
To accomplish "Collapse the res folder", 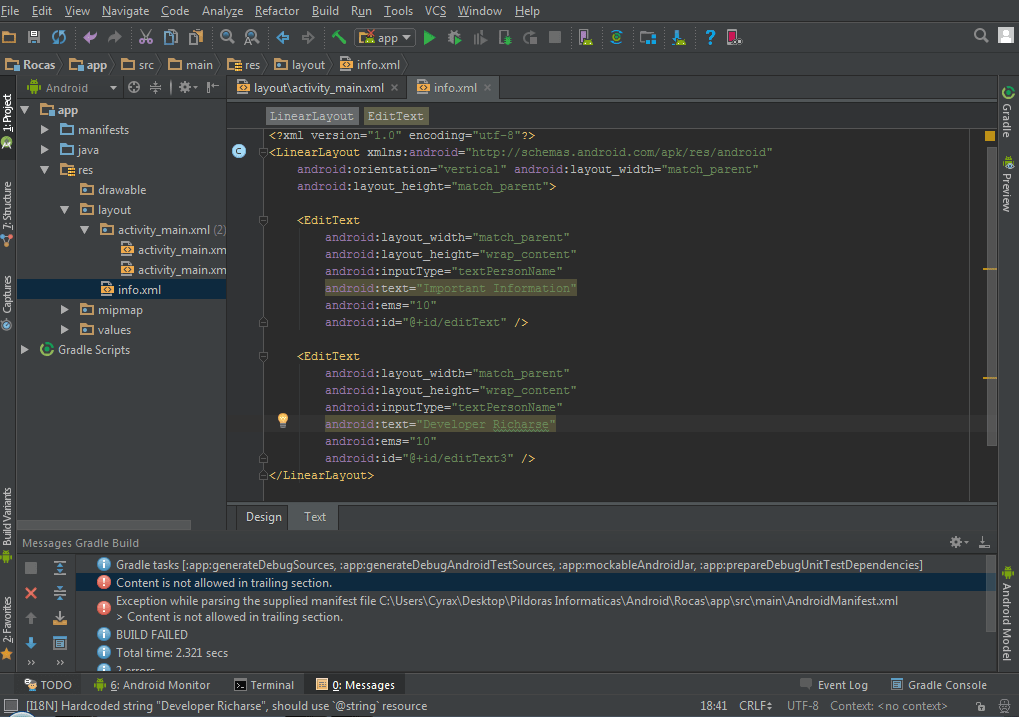I will coord(44,170).
